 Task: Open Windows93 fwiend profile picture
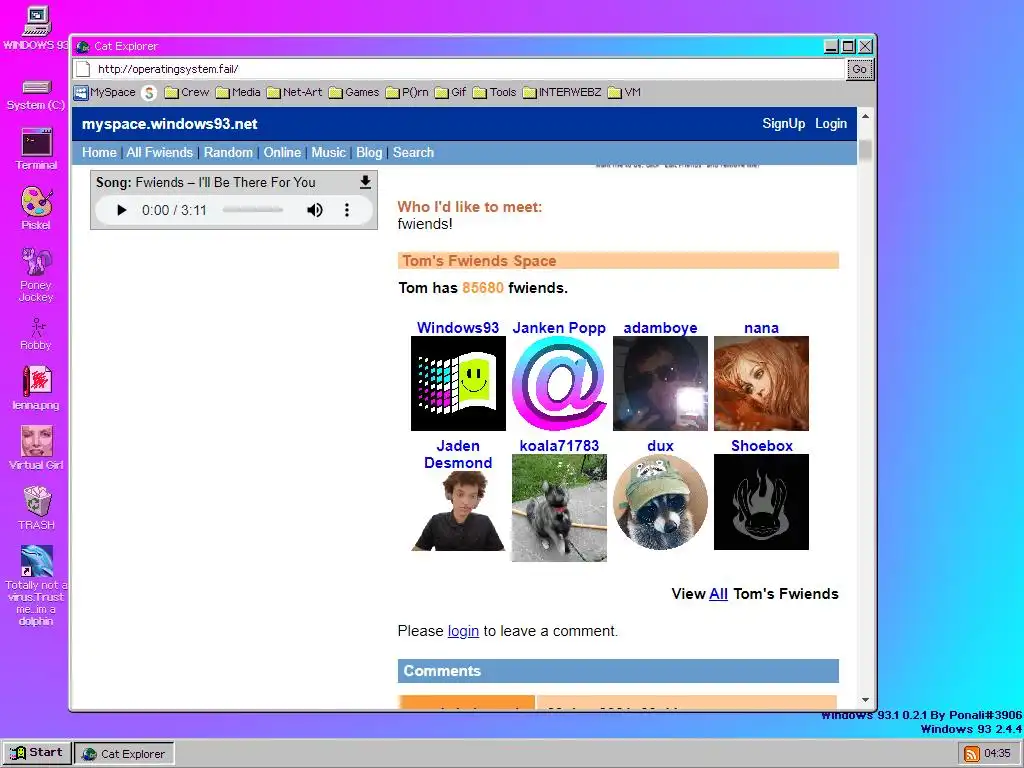pyautogui.click(x=458, y=383)
